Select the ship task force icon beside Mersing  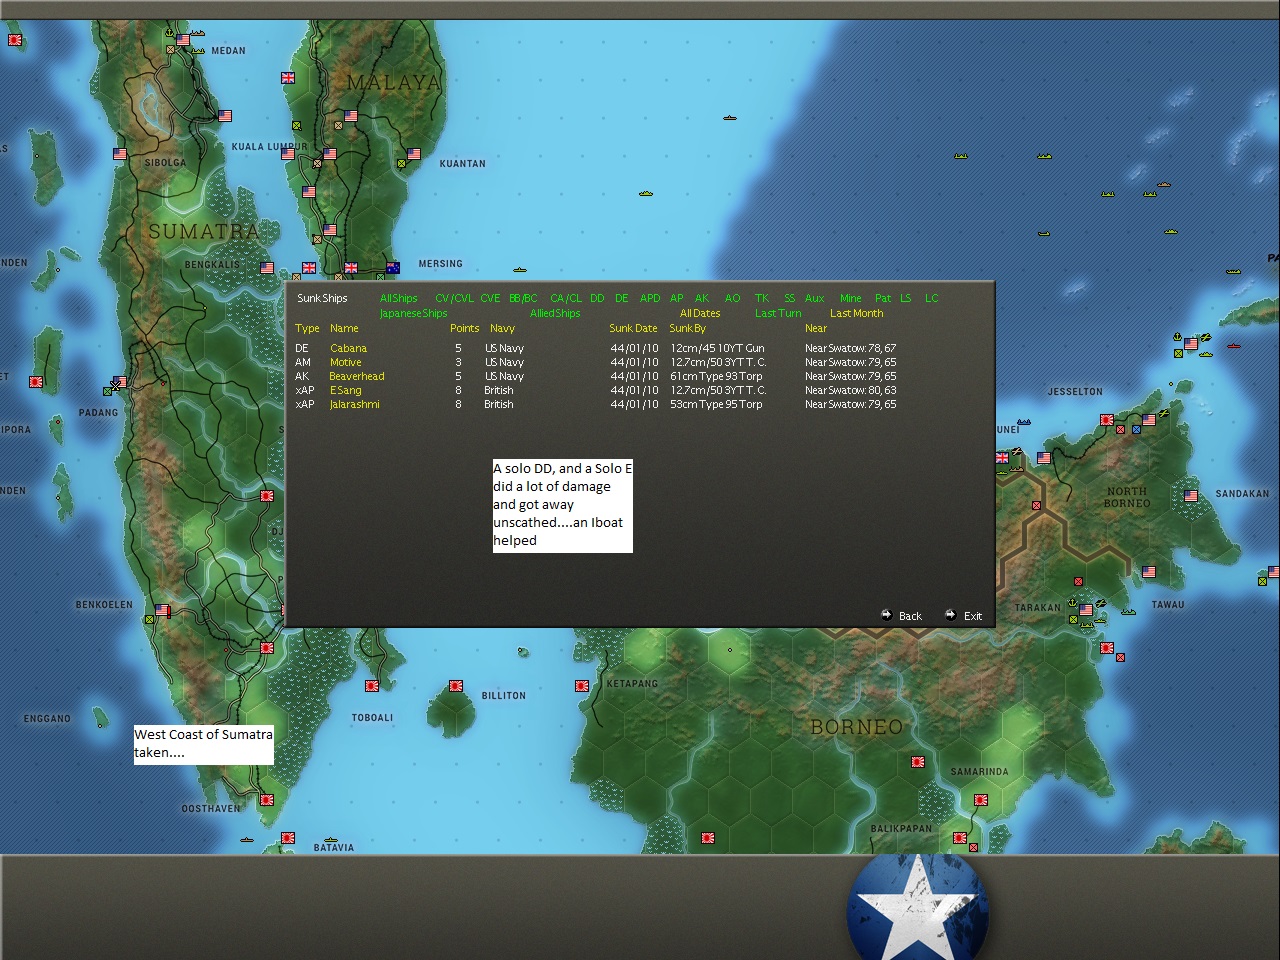point(520,270)
